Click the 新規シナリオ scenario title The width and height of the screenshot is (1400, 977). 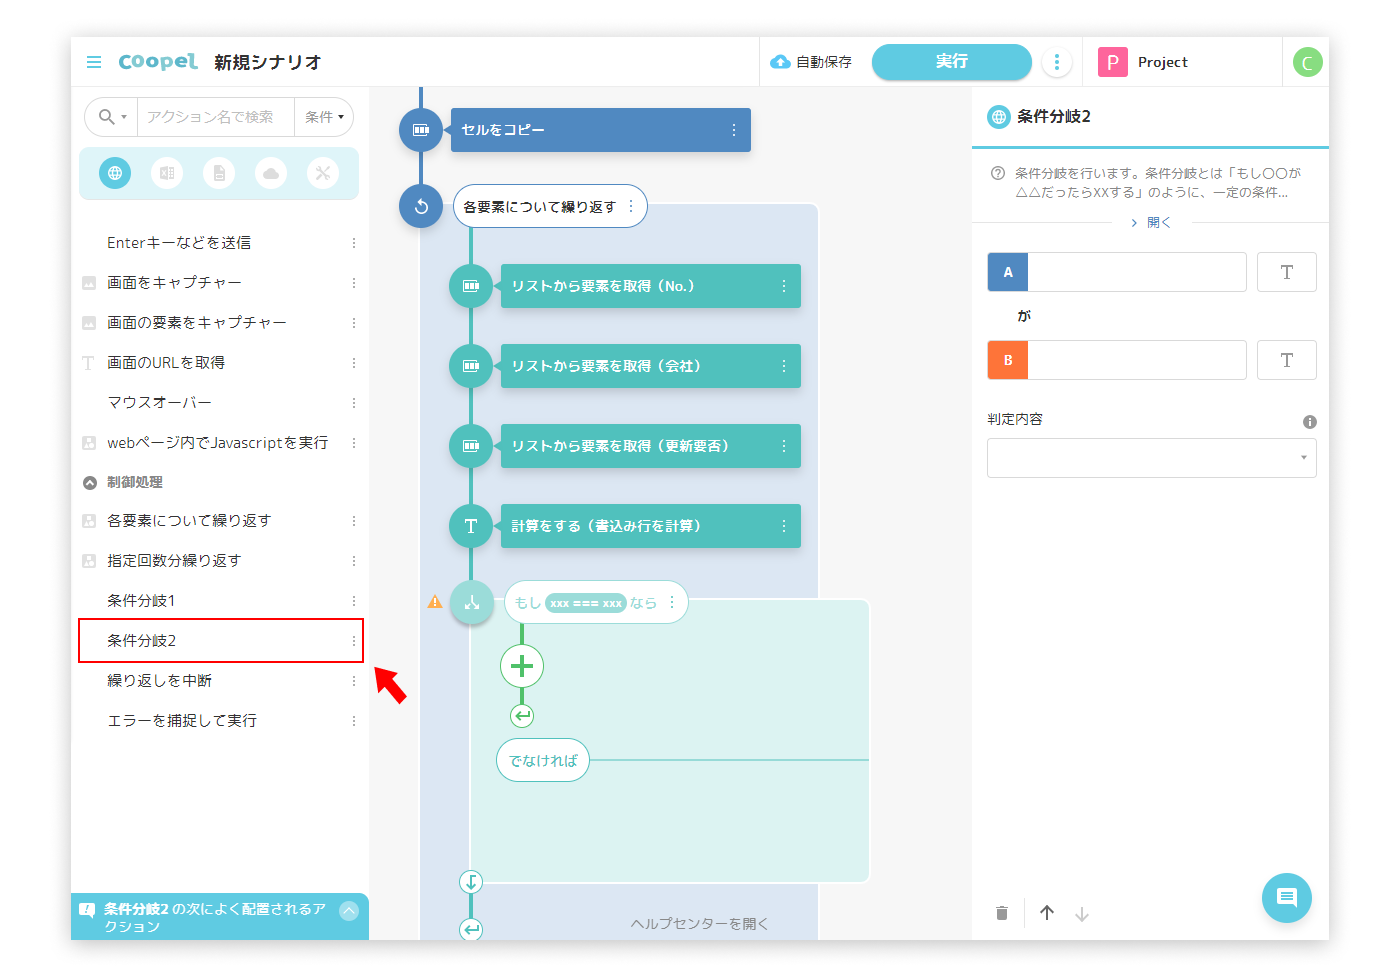point(268,62)
